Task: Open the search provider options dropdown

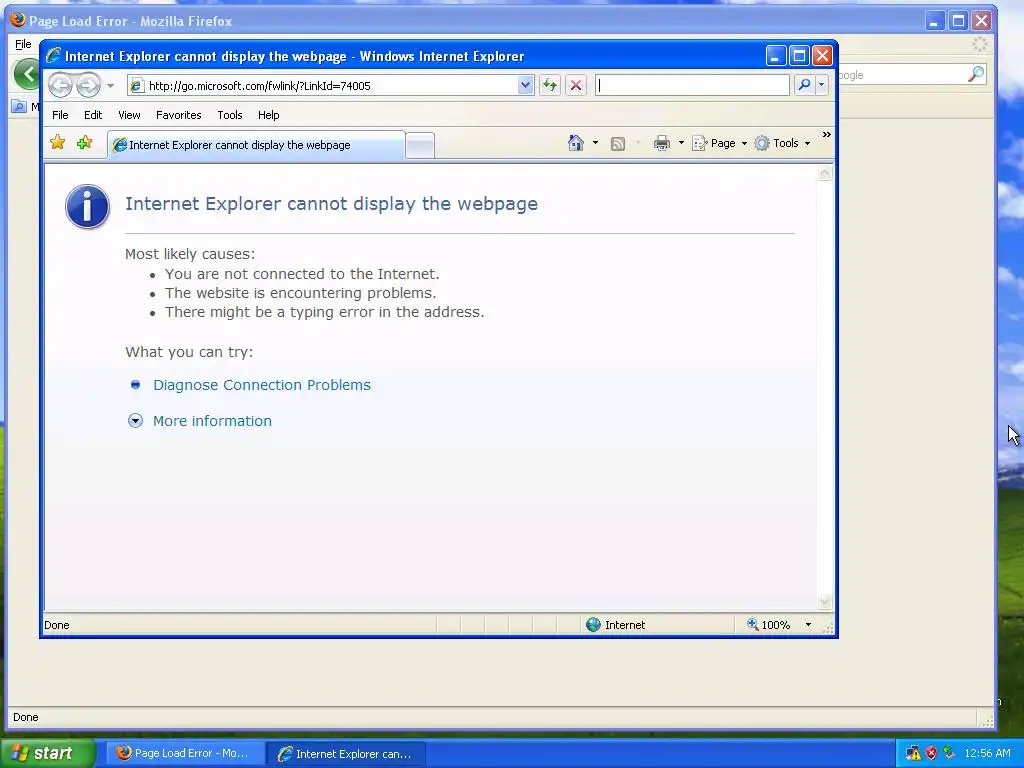Action: point(822,85)
